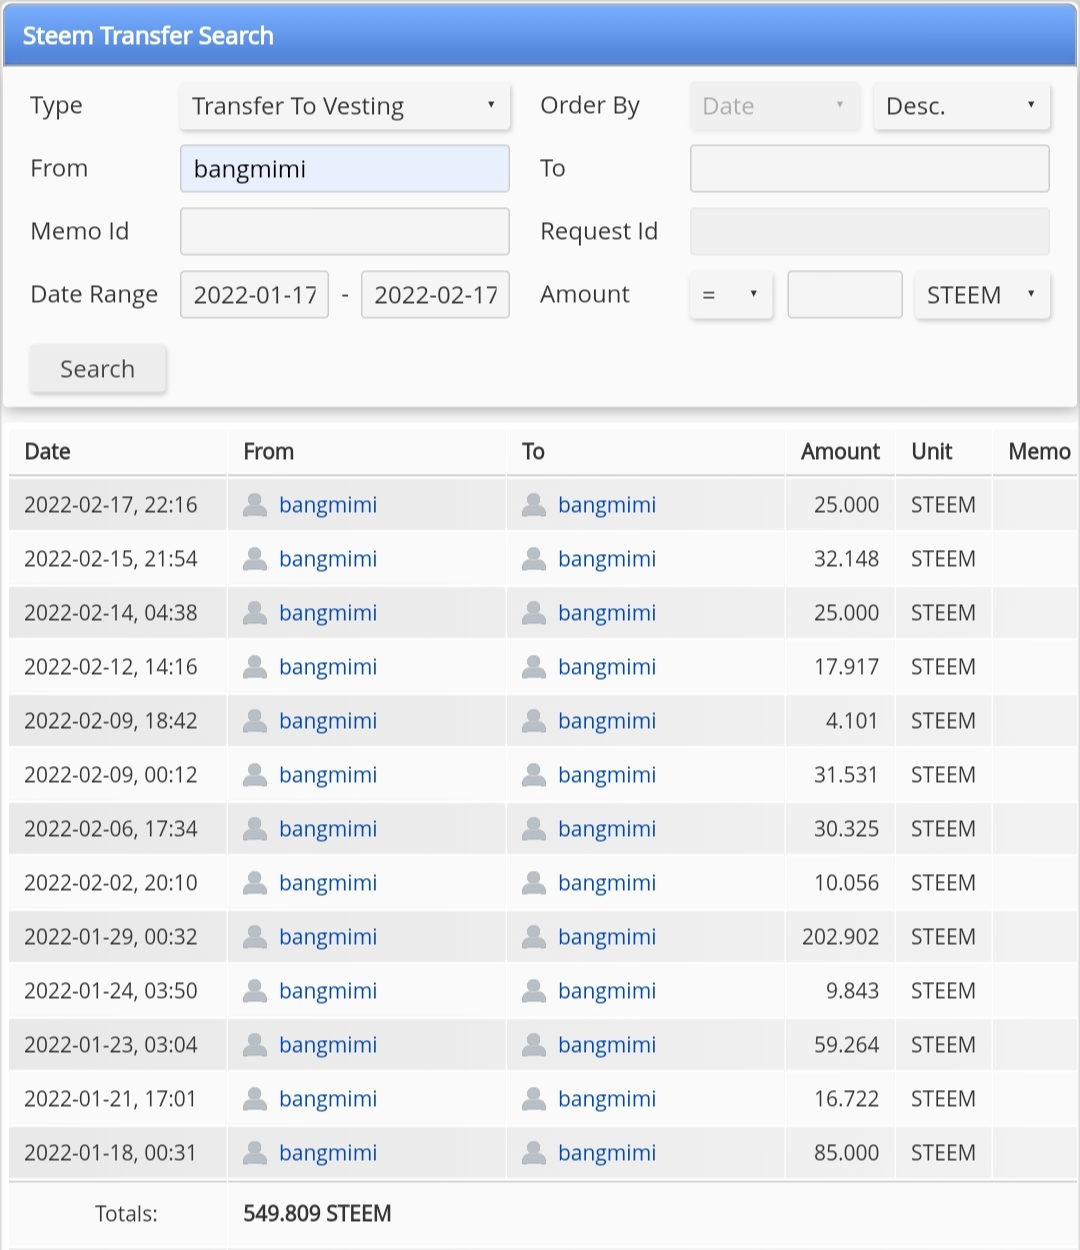Screen dimensions: 1080x1250
Task: Select the date 2022-02-02, 20:10
Action: pyautogui.click(x=111, y=883)
